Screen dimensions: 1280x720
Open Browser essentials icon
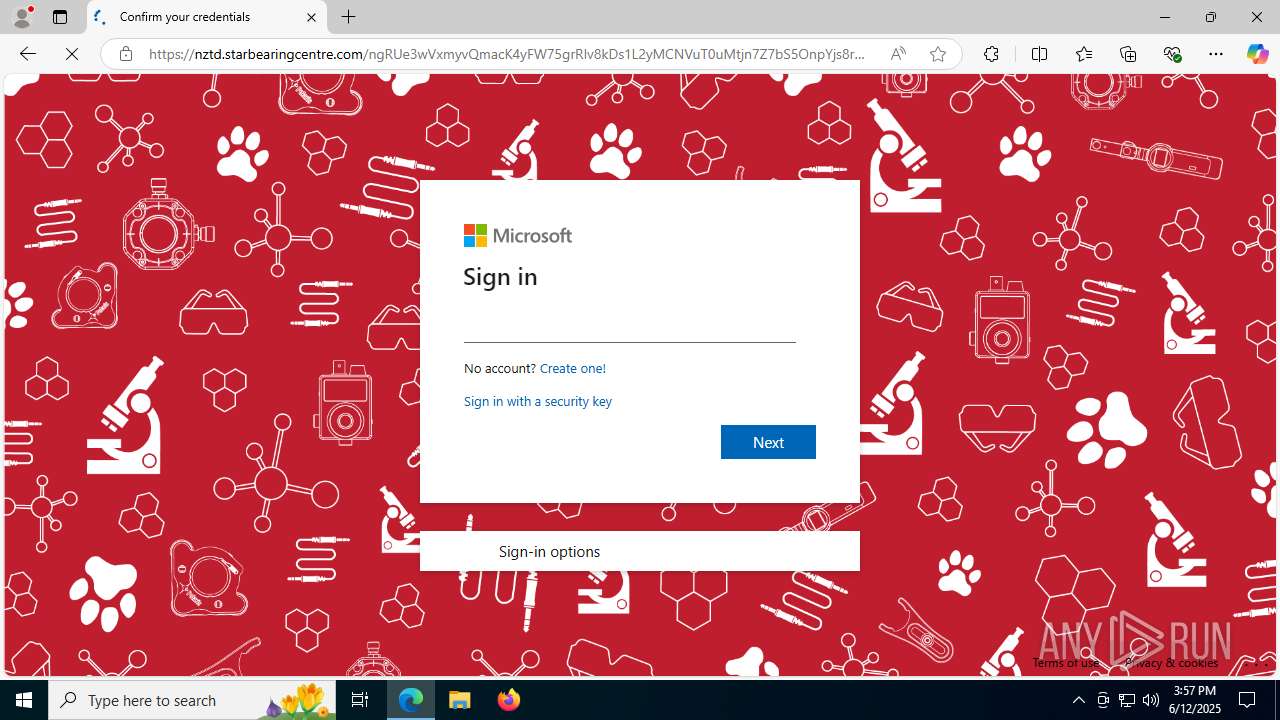coord(1172,54)
